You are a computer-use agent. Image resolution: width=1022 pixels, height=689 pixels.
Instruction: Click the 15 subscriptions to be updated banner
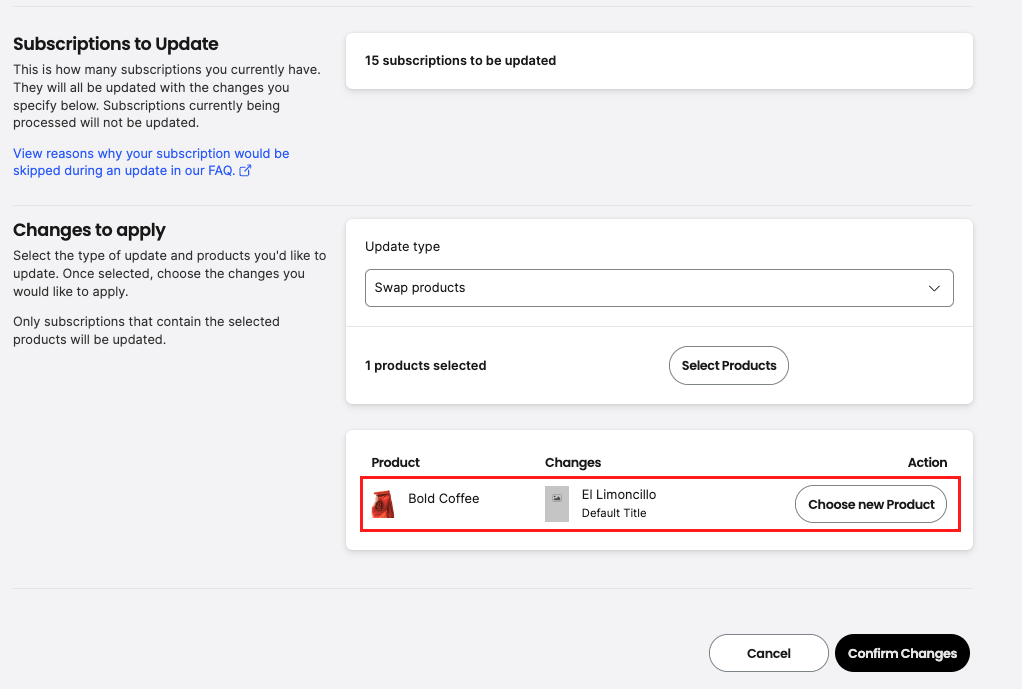click(659, 61)
